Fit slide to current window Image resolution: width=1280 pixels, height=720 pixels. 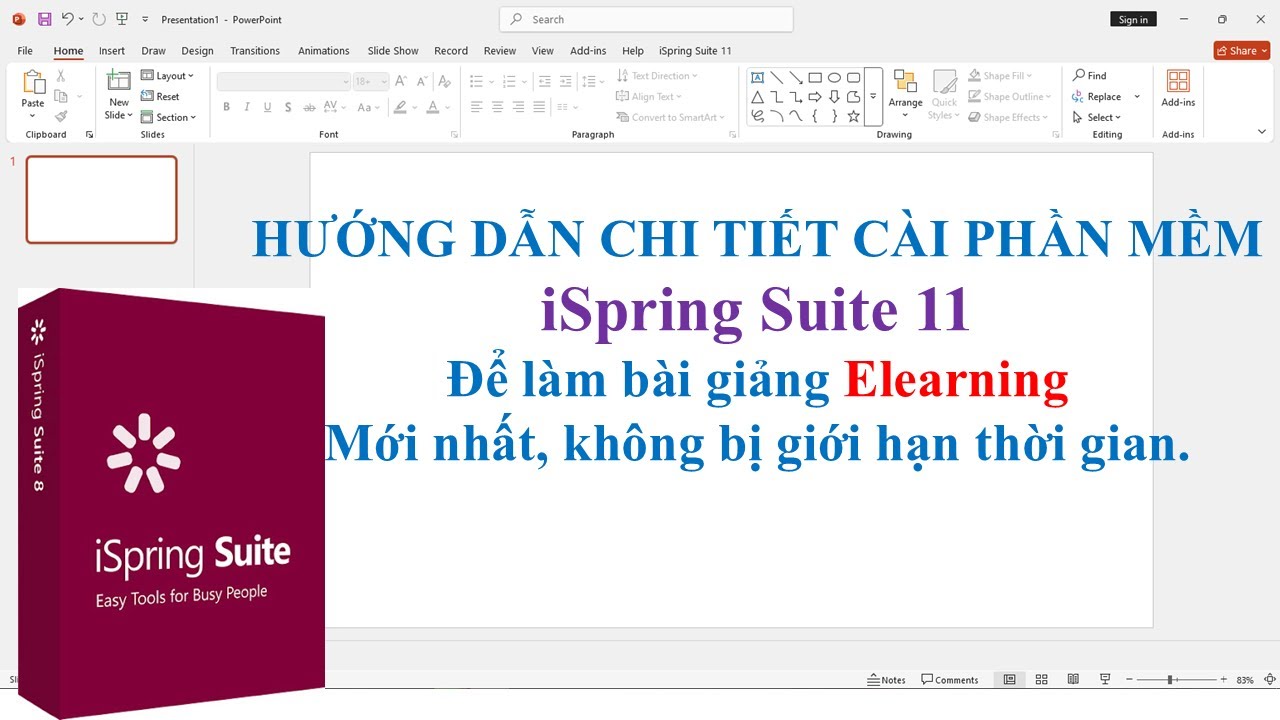1270,680
